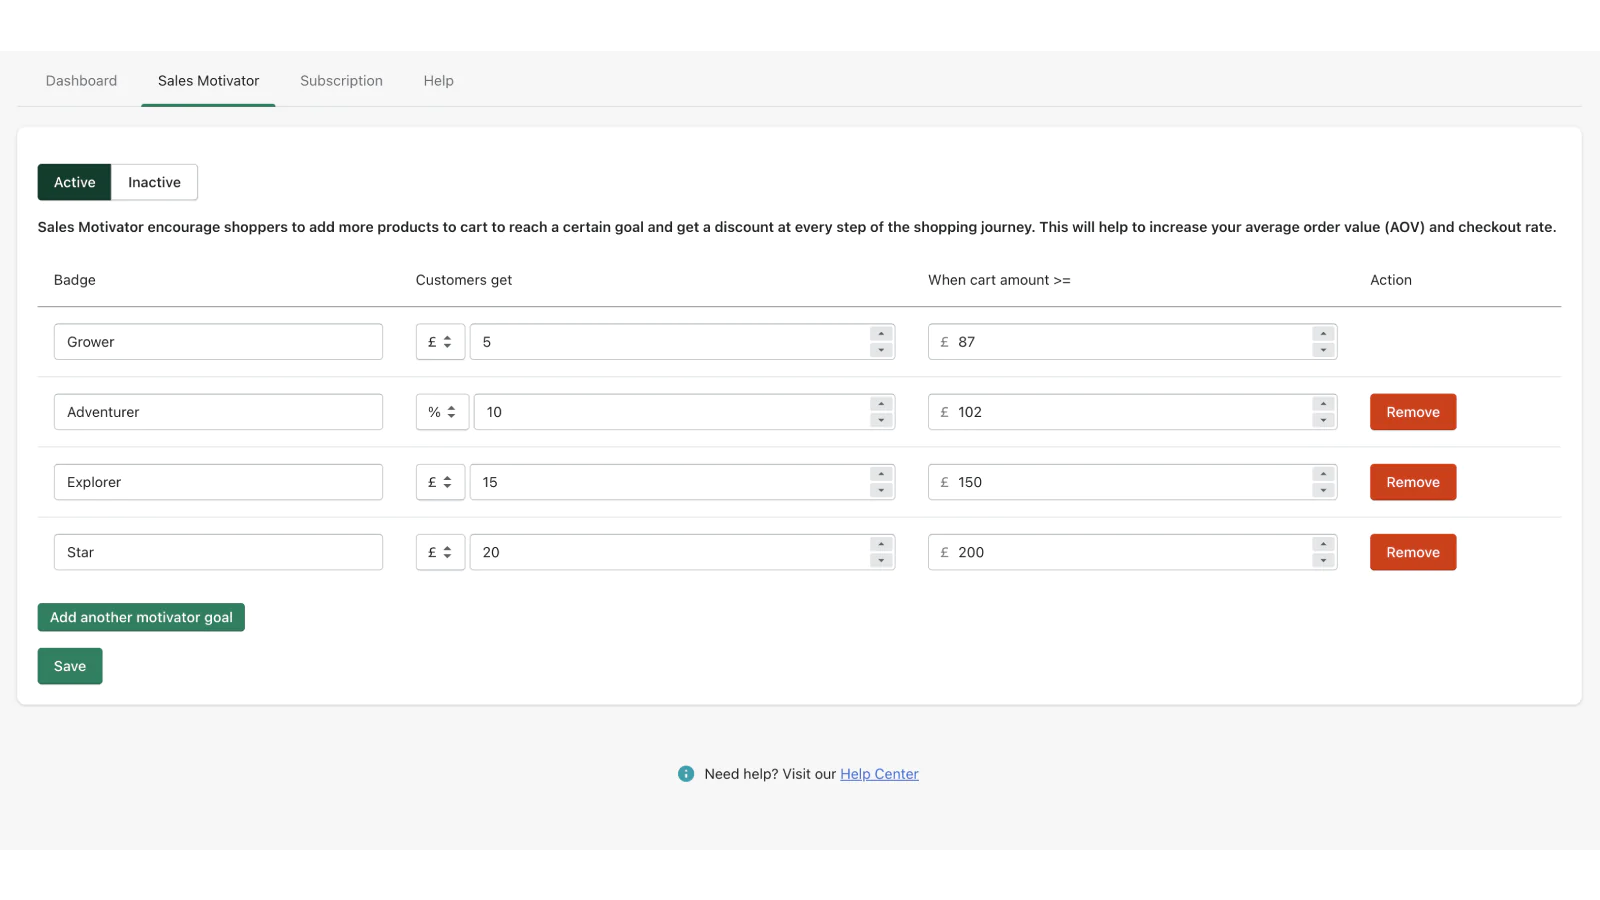This screenshot has width=1600, height=900.
Task: Open the Adventurer percent type dropdown
Action: [x=442, y=412]
